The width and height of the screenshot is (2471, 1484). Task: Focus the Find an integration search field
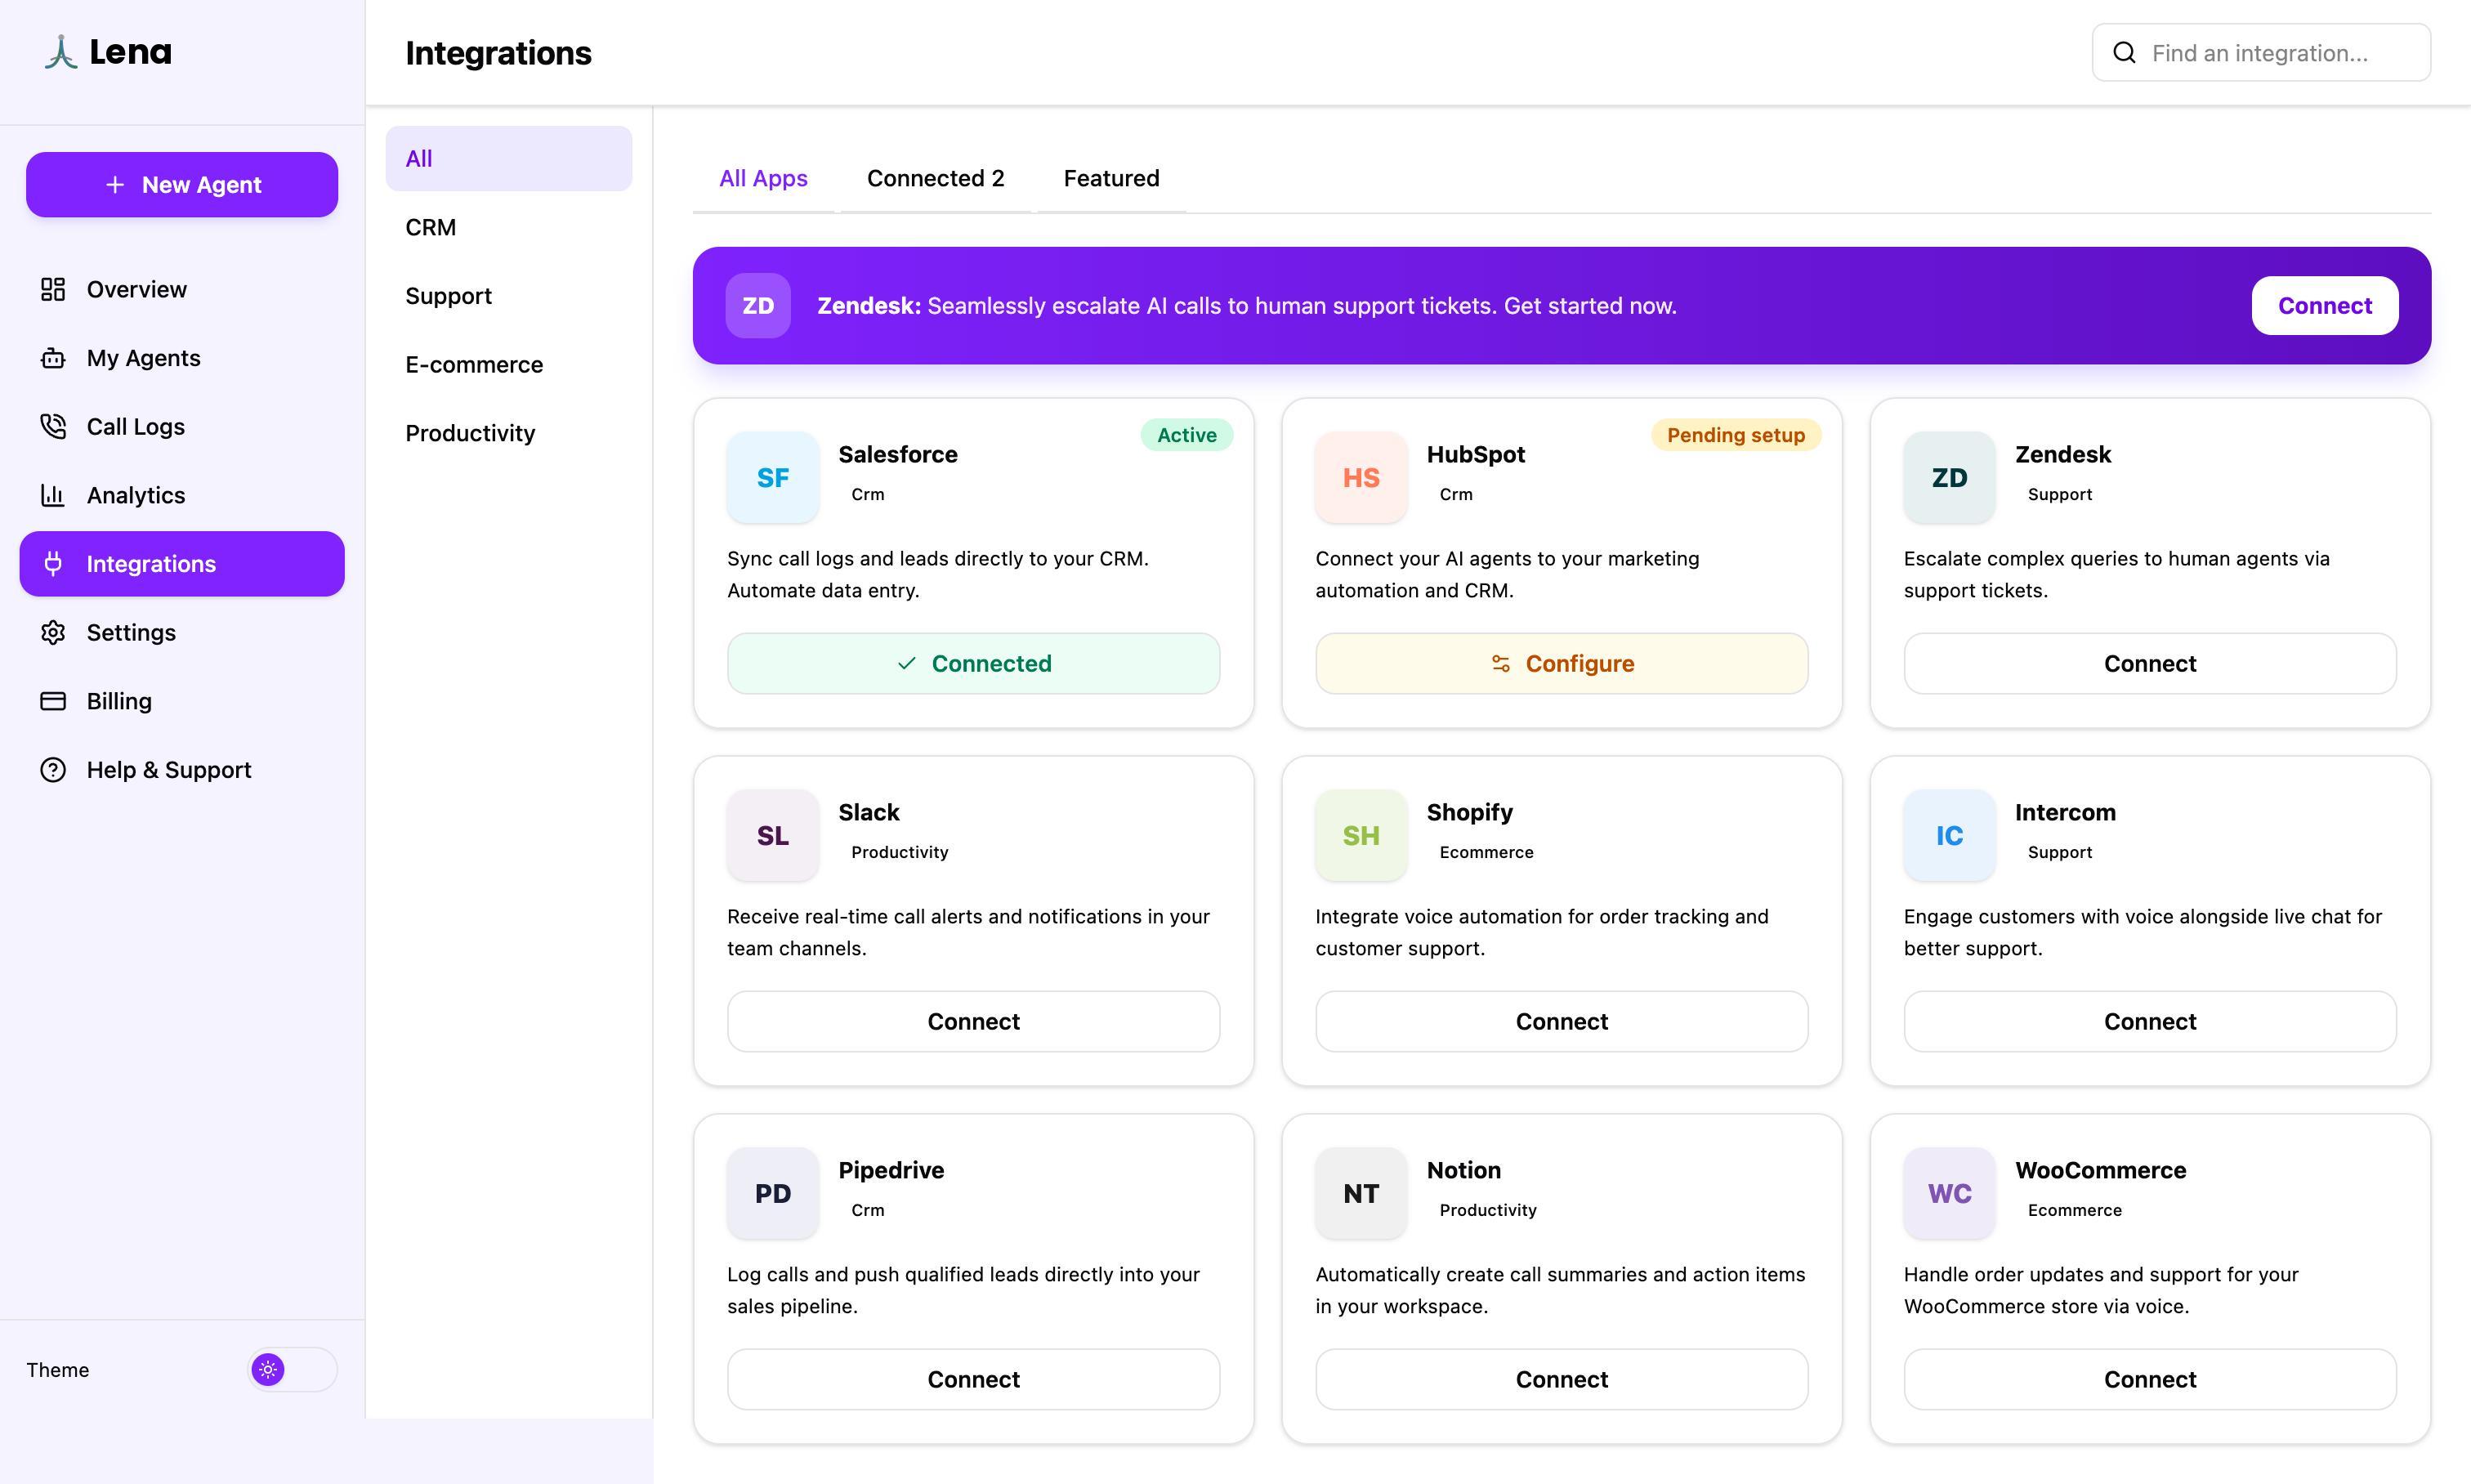click(2261, 53)
